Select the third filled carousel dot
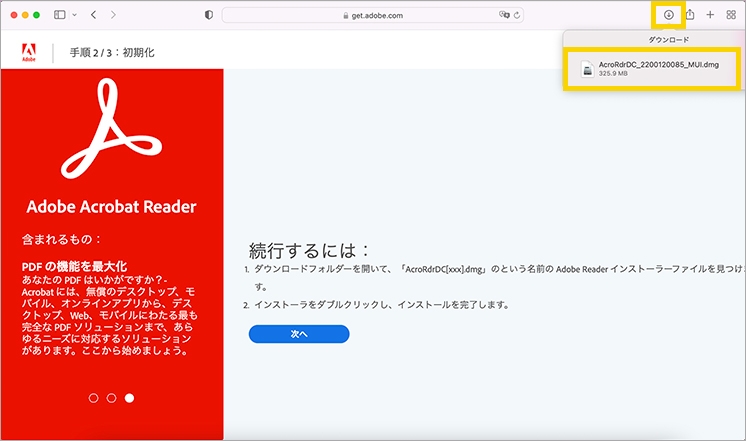Screen dimensions: 746x441 click(x=129, y=398)
